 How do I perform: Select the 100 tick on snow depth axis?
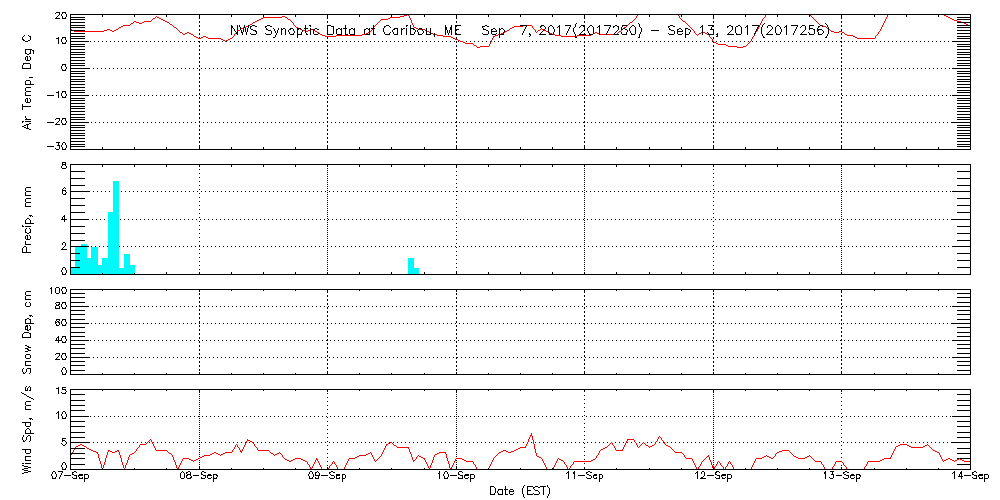click(x=57, y=292)
